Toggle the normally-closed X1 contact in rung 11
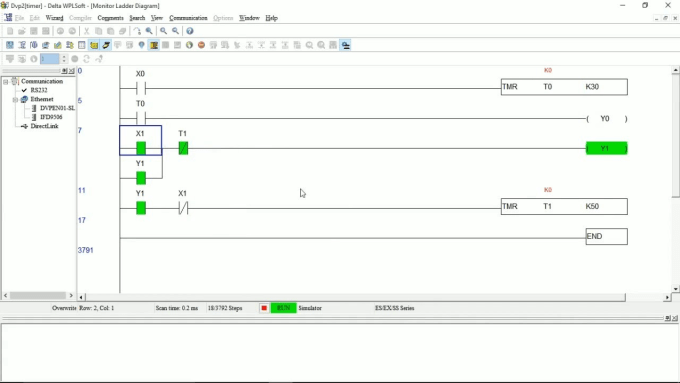 [x=183, y=208]
